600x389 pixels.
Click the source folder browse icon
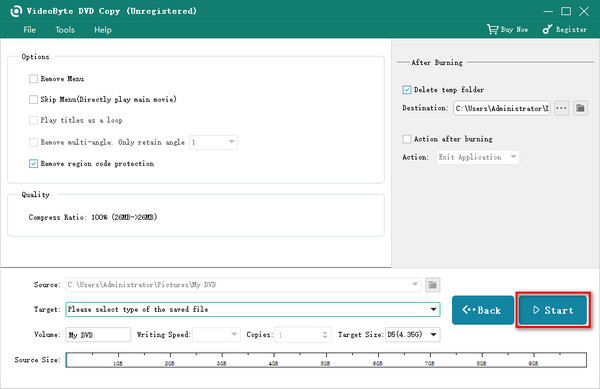click(x=432, y=285)
